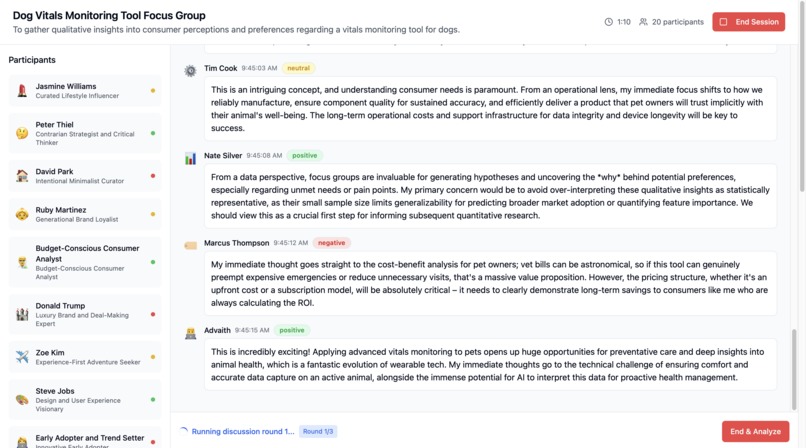This screenshot has height=448, width=806.
Task: Click the End & Analyze button
Action: [755, 431]
